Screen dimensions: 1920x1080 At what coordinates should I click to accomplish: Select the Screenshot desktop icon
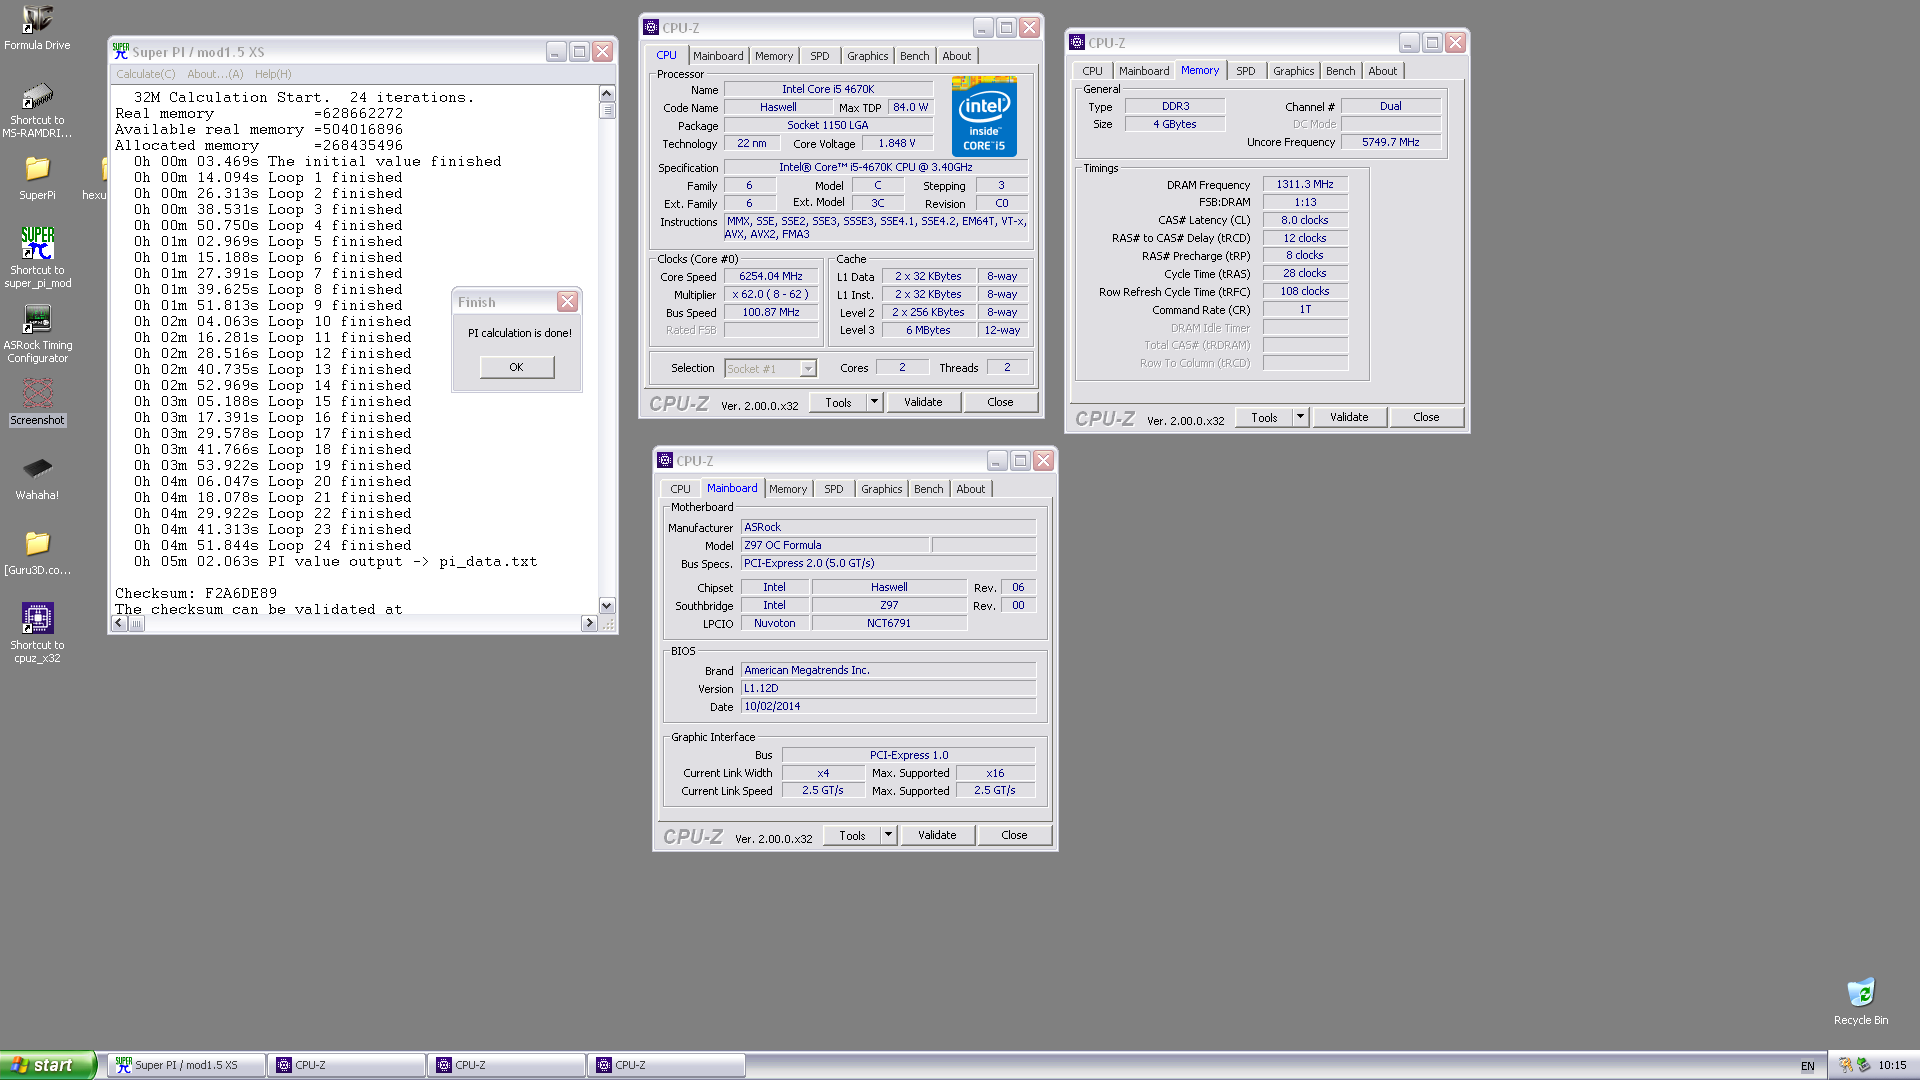(x=37, y=395)
